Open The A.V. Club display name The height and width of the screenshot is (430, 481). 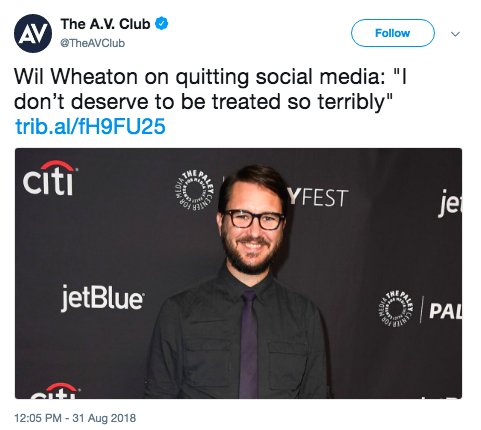pos(105,24)
